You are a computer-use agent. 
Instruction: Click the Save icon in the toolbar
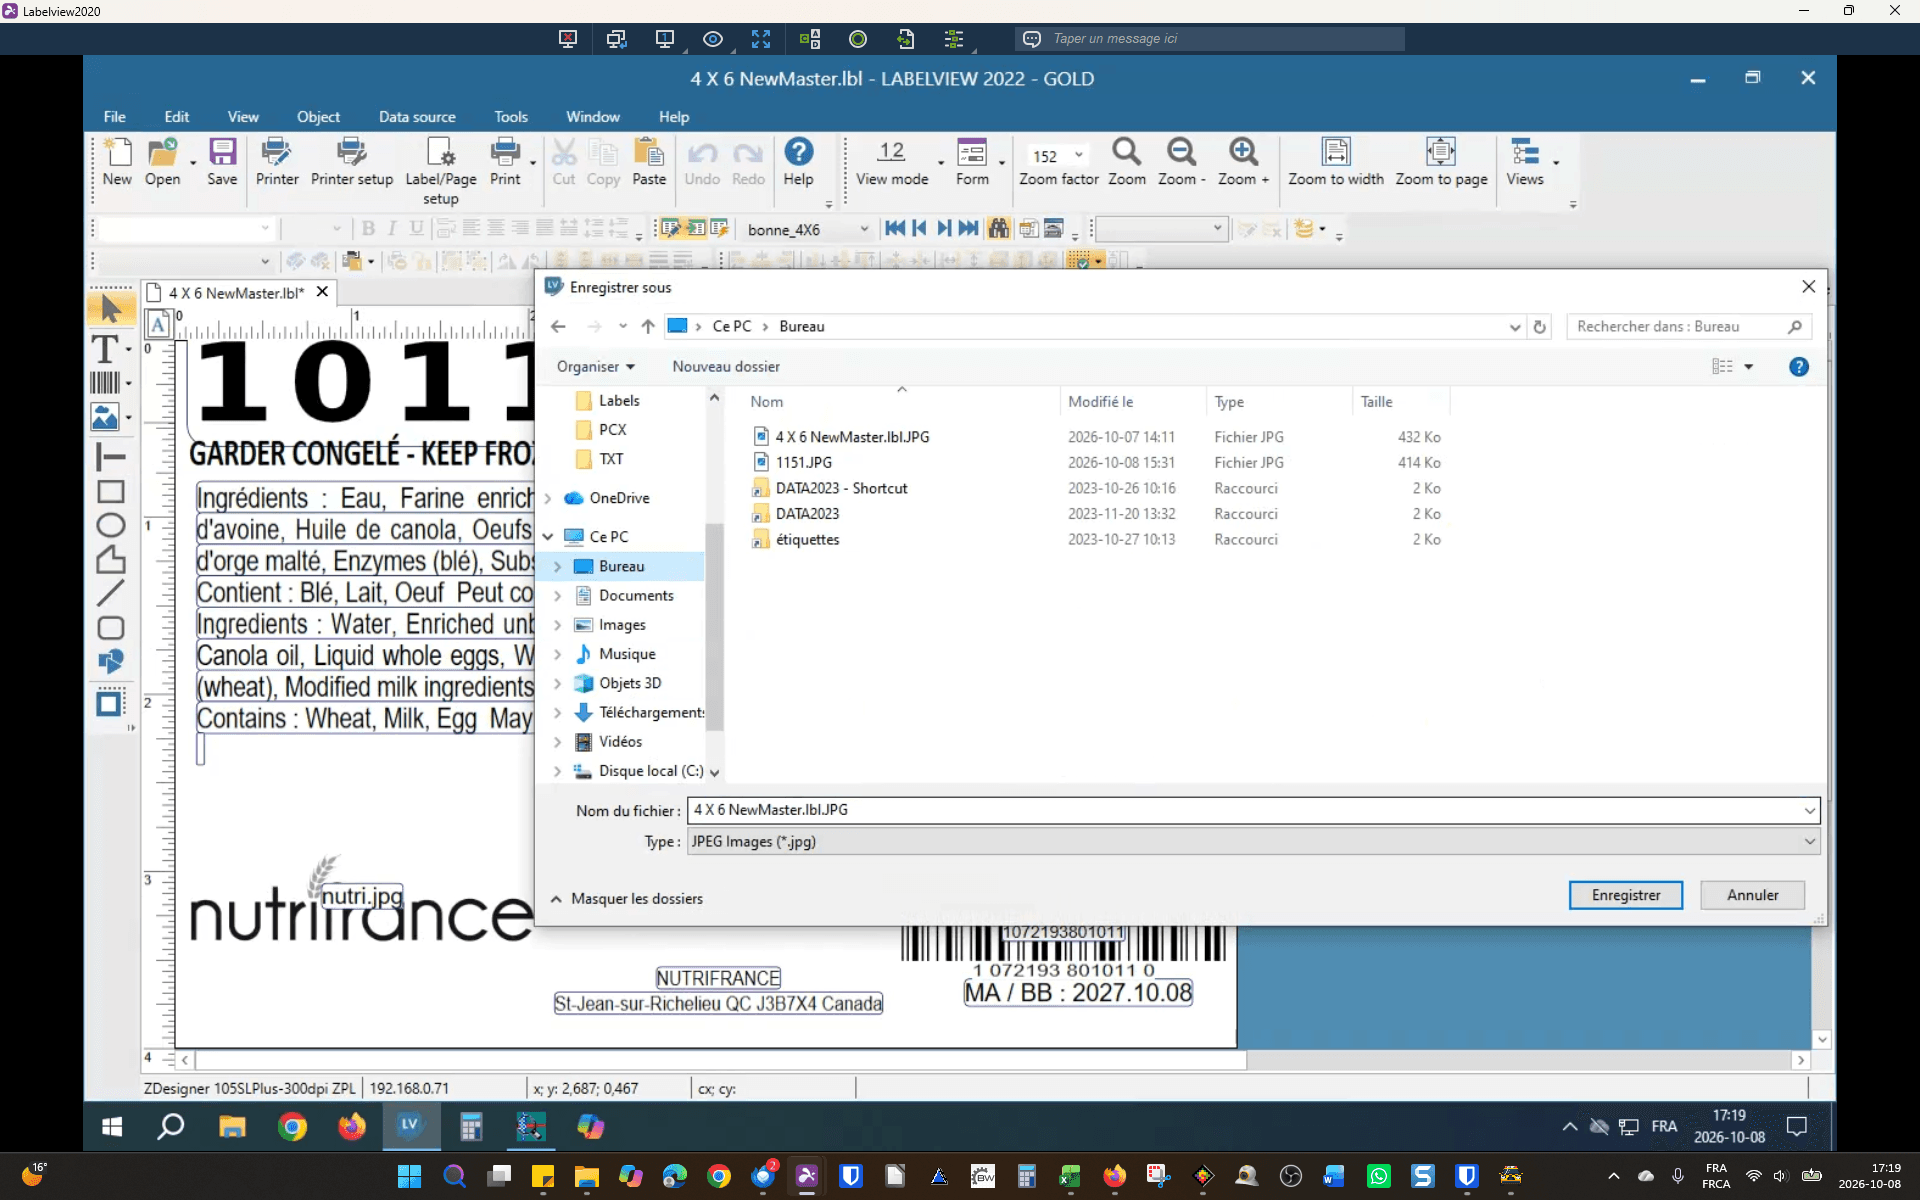222,162
